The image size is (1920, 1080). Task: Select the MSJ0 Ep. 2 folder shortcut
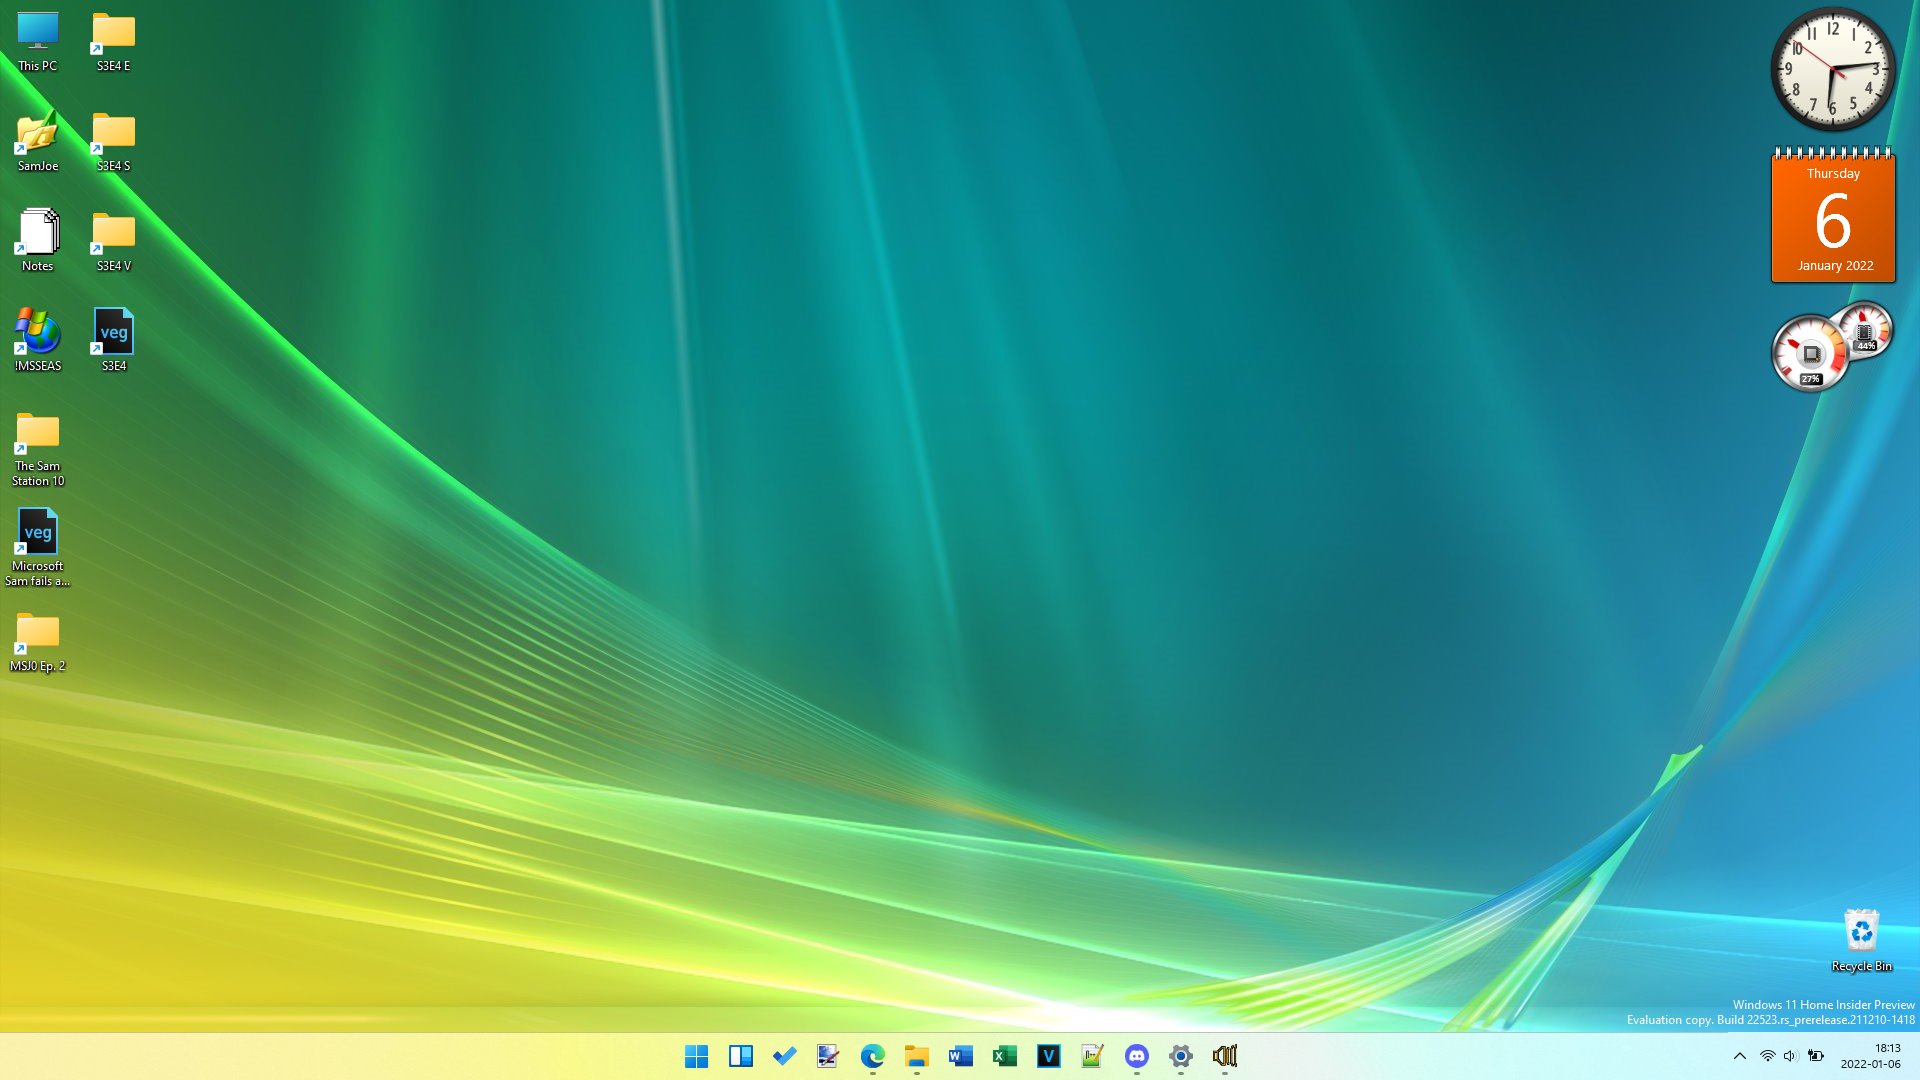pyautogui.click(x=38, y=642)
